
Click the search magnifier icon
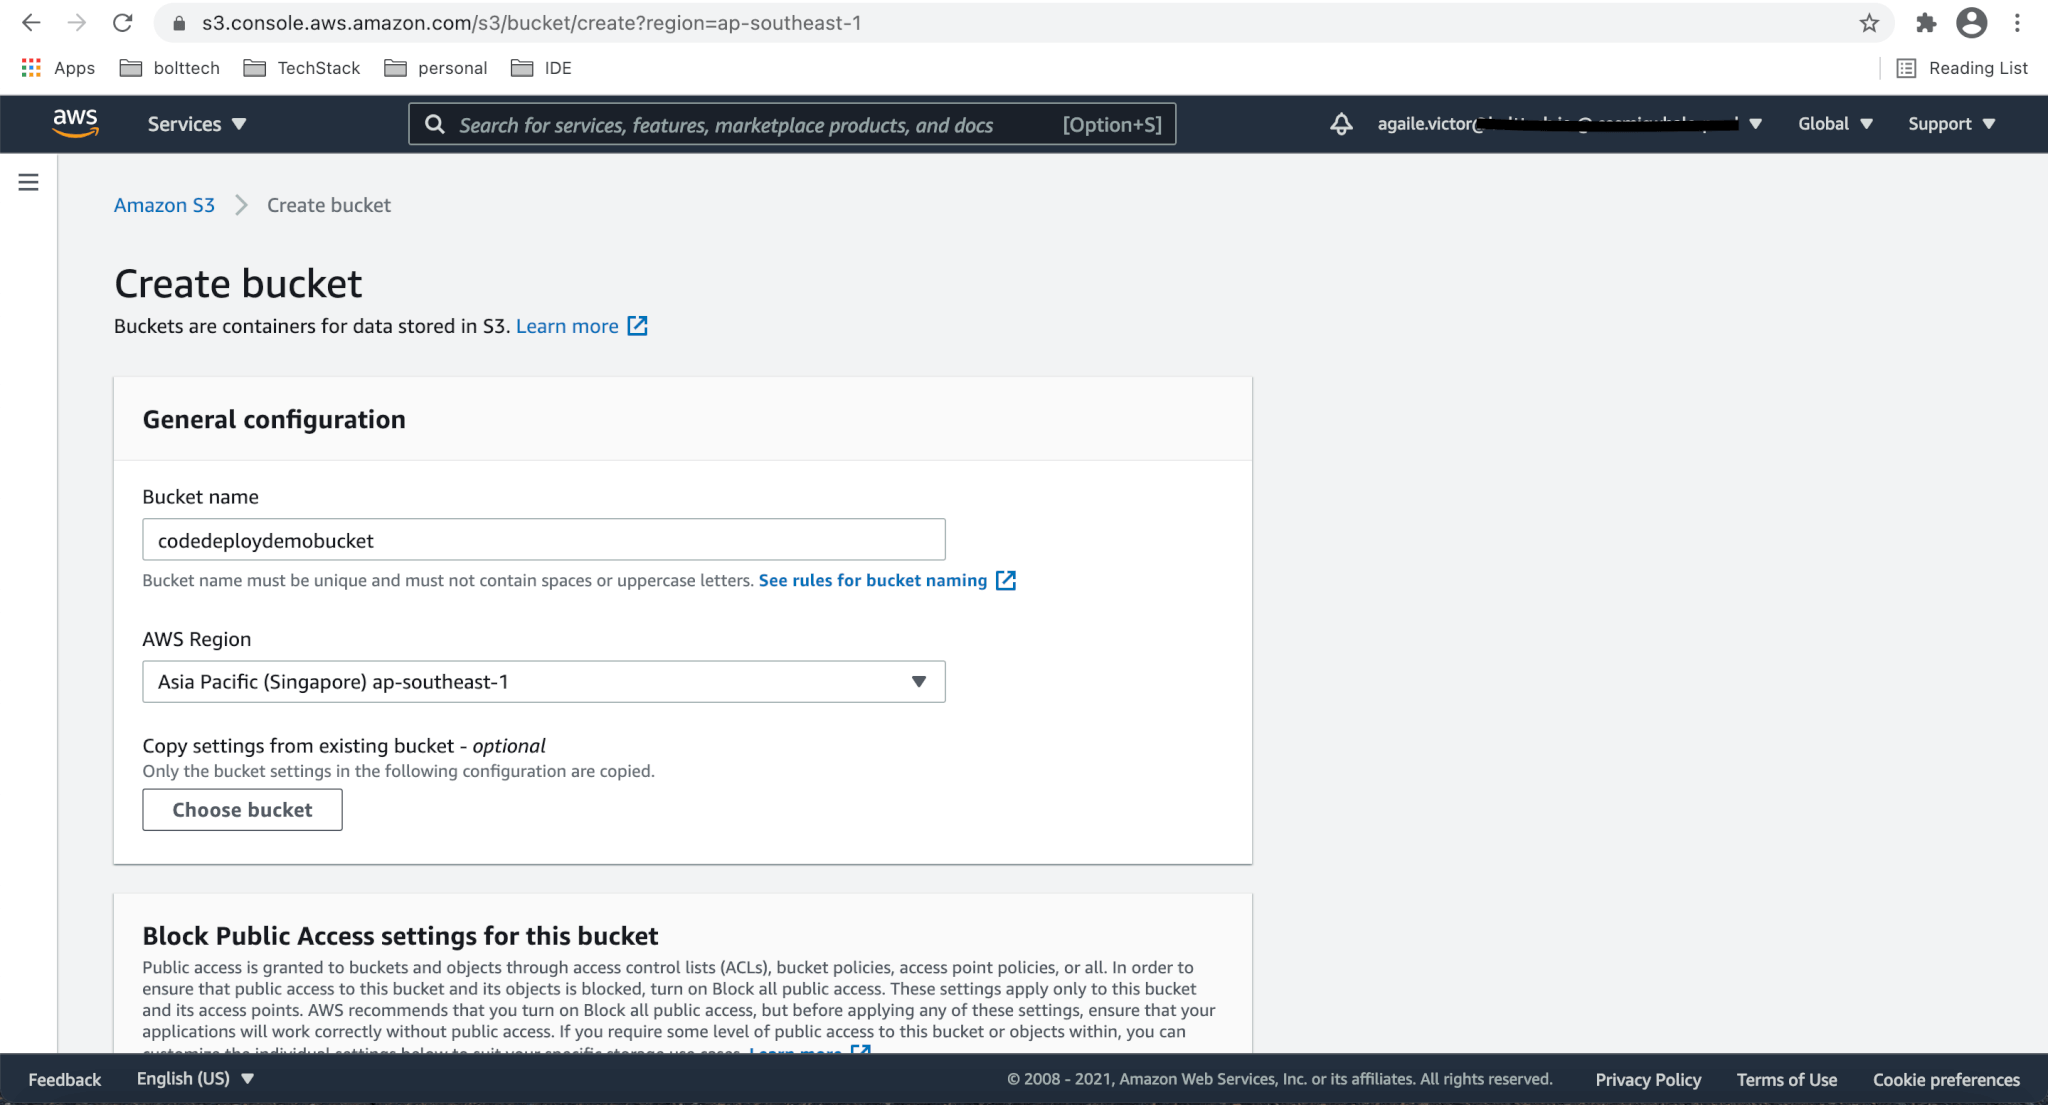point(435,124)
